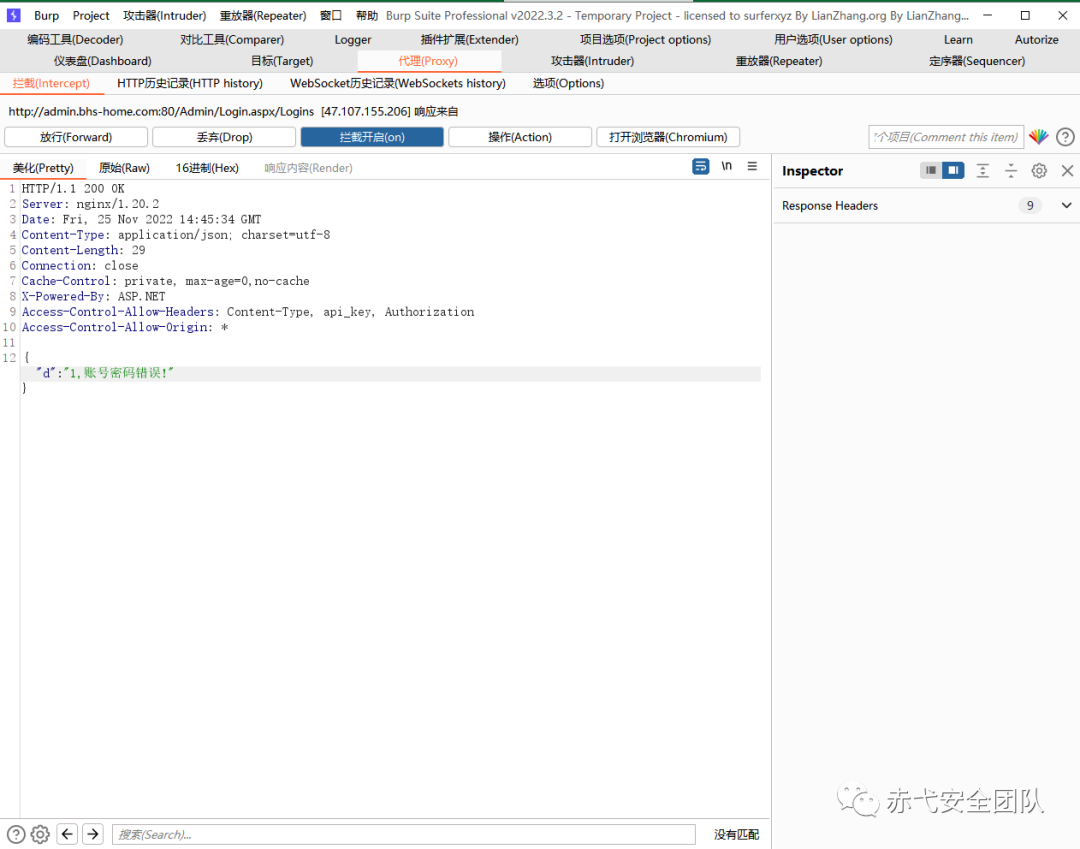Click the "X-Powered-By: ASP.NET" header line

click(94, 296)
